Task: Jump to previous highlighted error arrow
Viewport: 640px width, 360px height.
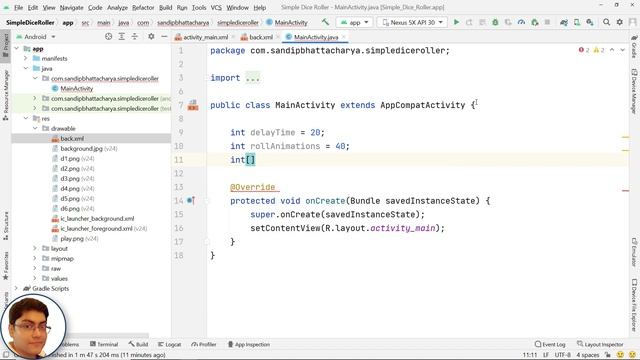Action: tap(612, 50)
